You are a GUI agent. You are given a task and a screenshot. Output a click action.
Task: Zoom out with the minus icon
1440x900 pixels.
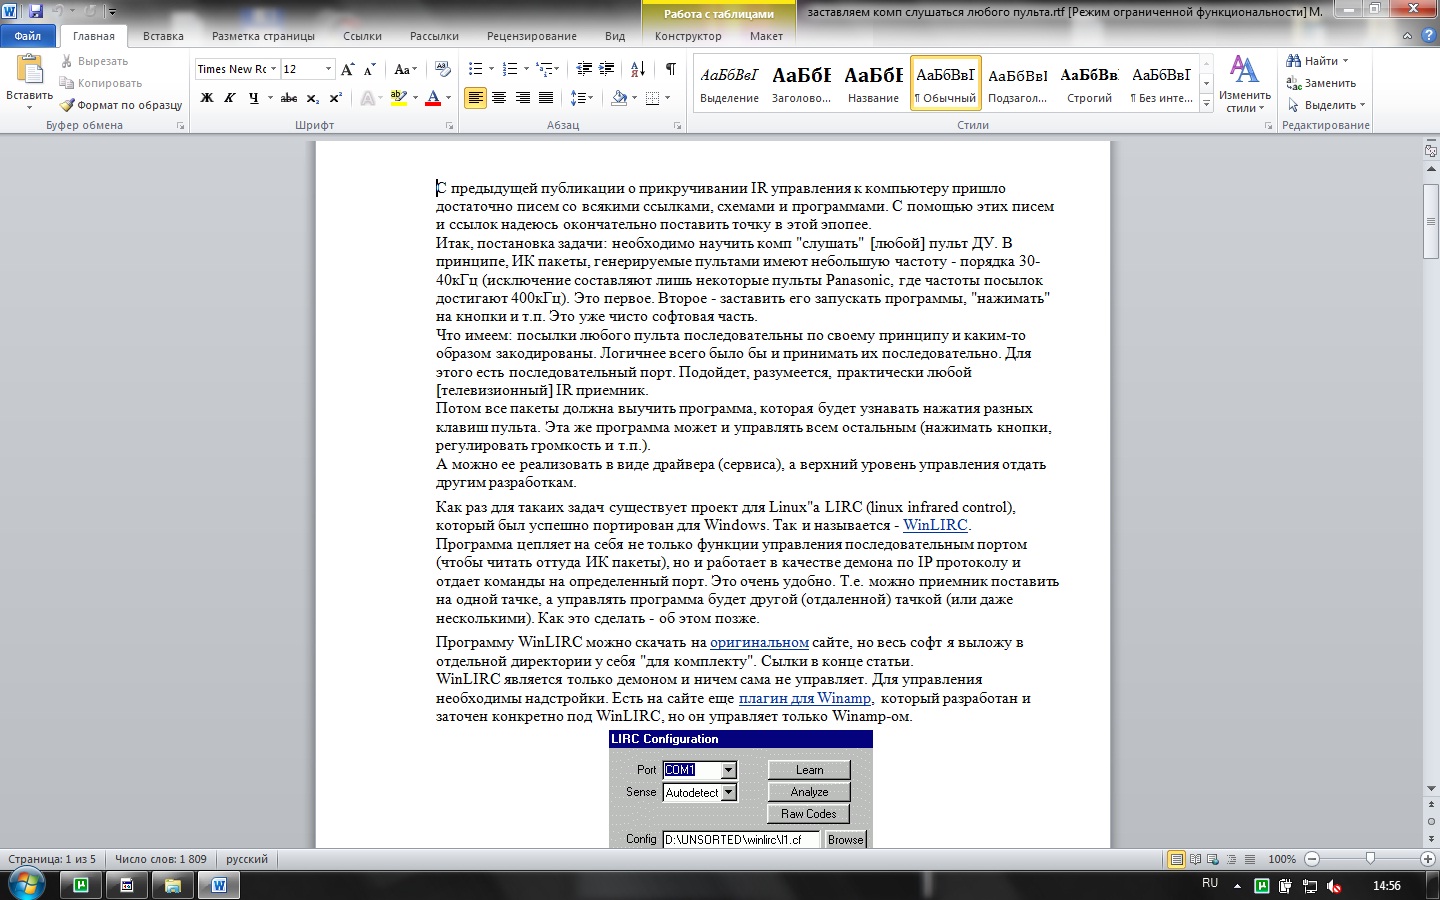tap(1312, 859)
